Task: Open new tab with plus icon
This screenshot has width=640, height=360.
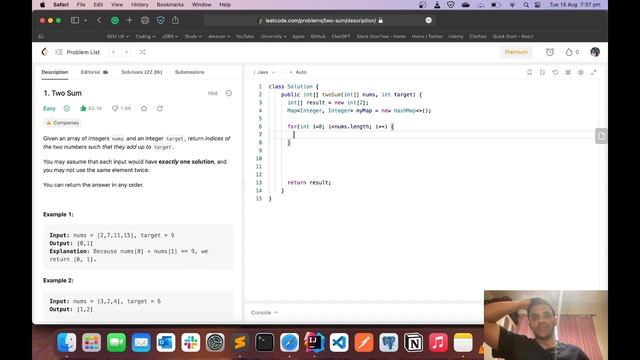Action: (129, 20)
